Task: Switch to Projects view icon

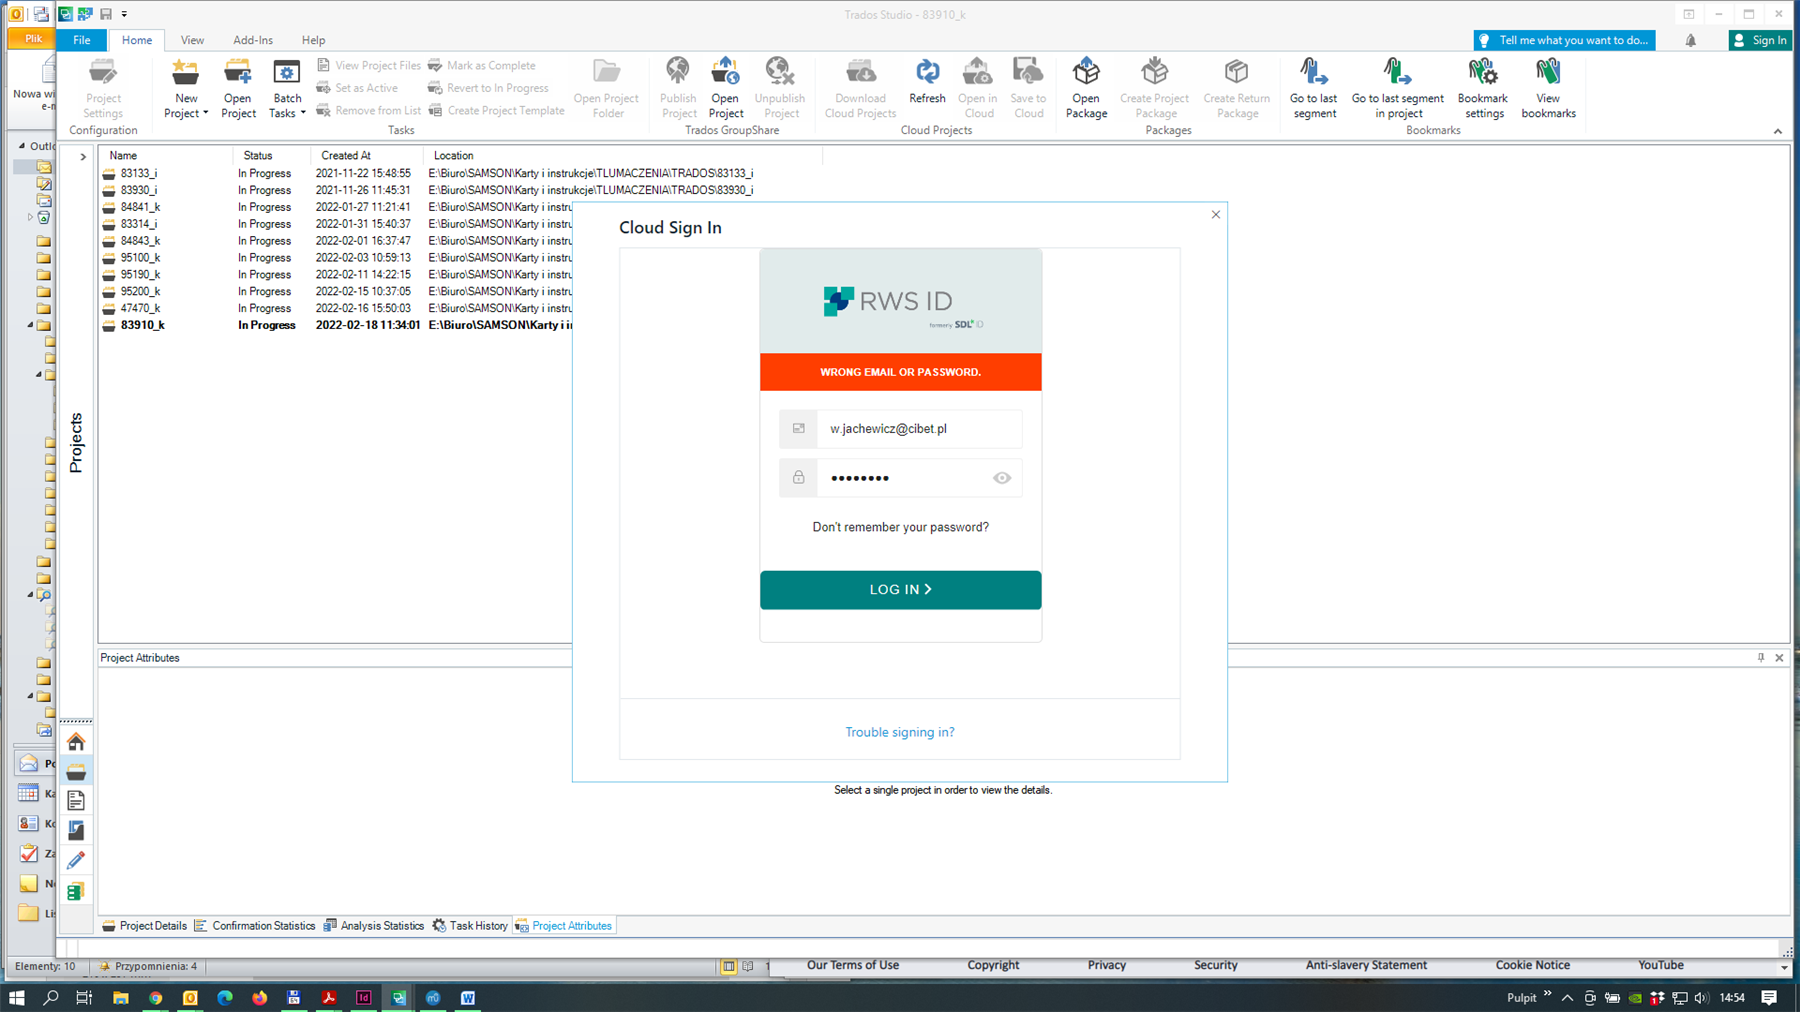Action: tap(76, 771)
